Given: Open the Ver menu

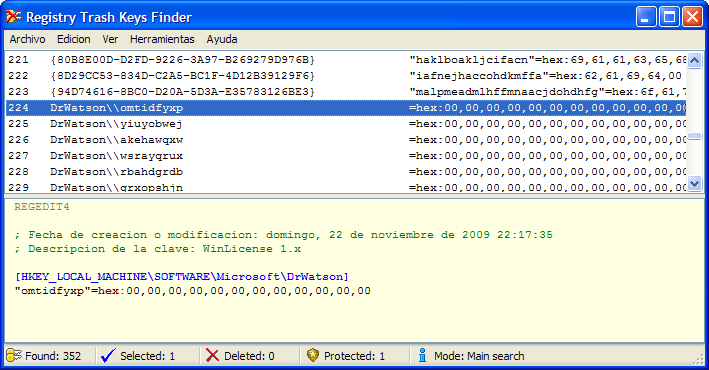Looking at the screenshot, I should 110,39.
